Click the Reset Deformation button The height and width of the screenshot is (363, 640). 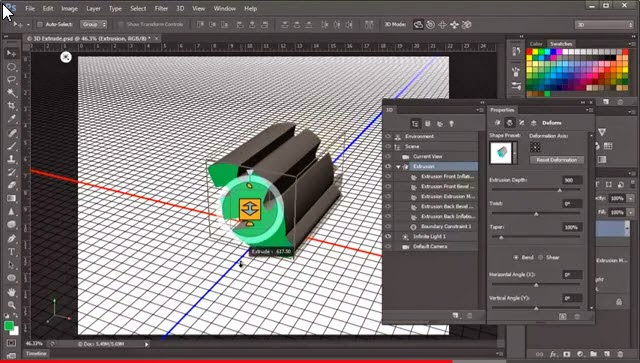click(557, 160)
